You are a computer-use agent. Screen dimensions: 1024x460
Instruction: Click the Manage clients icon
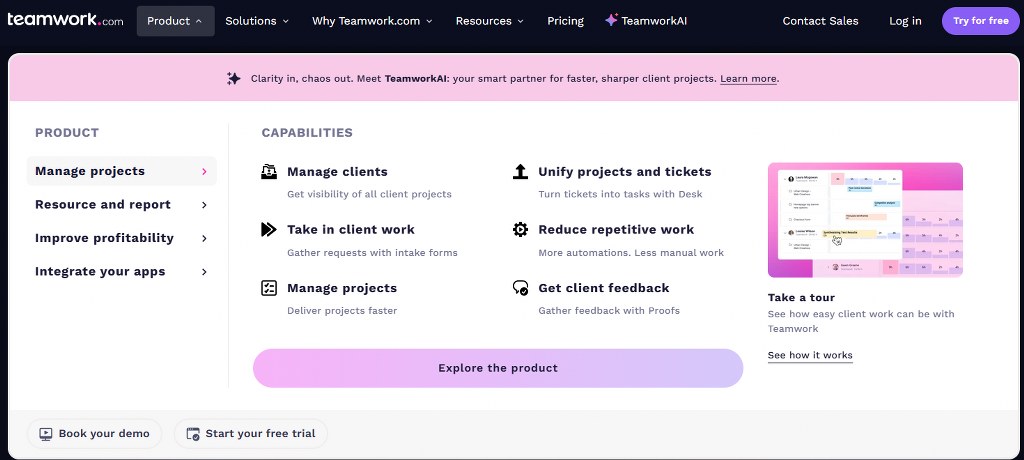268,171
